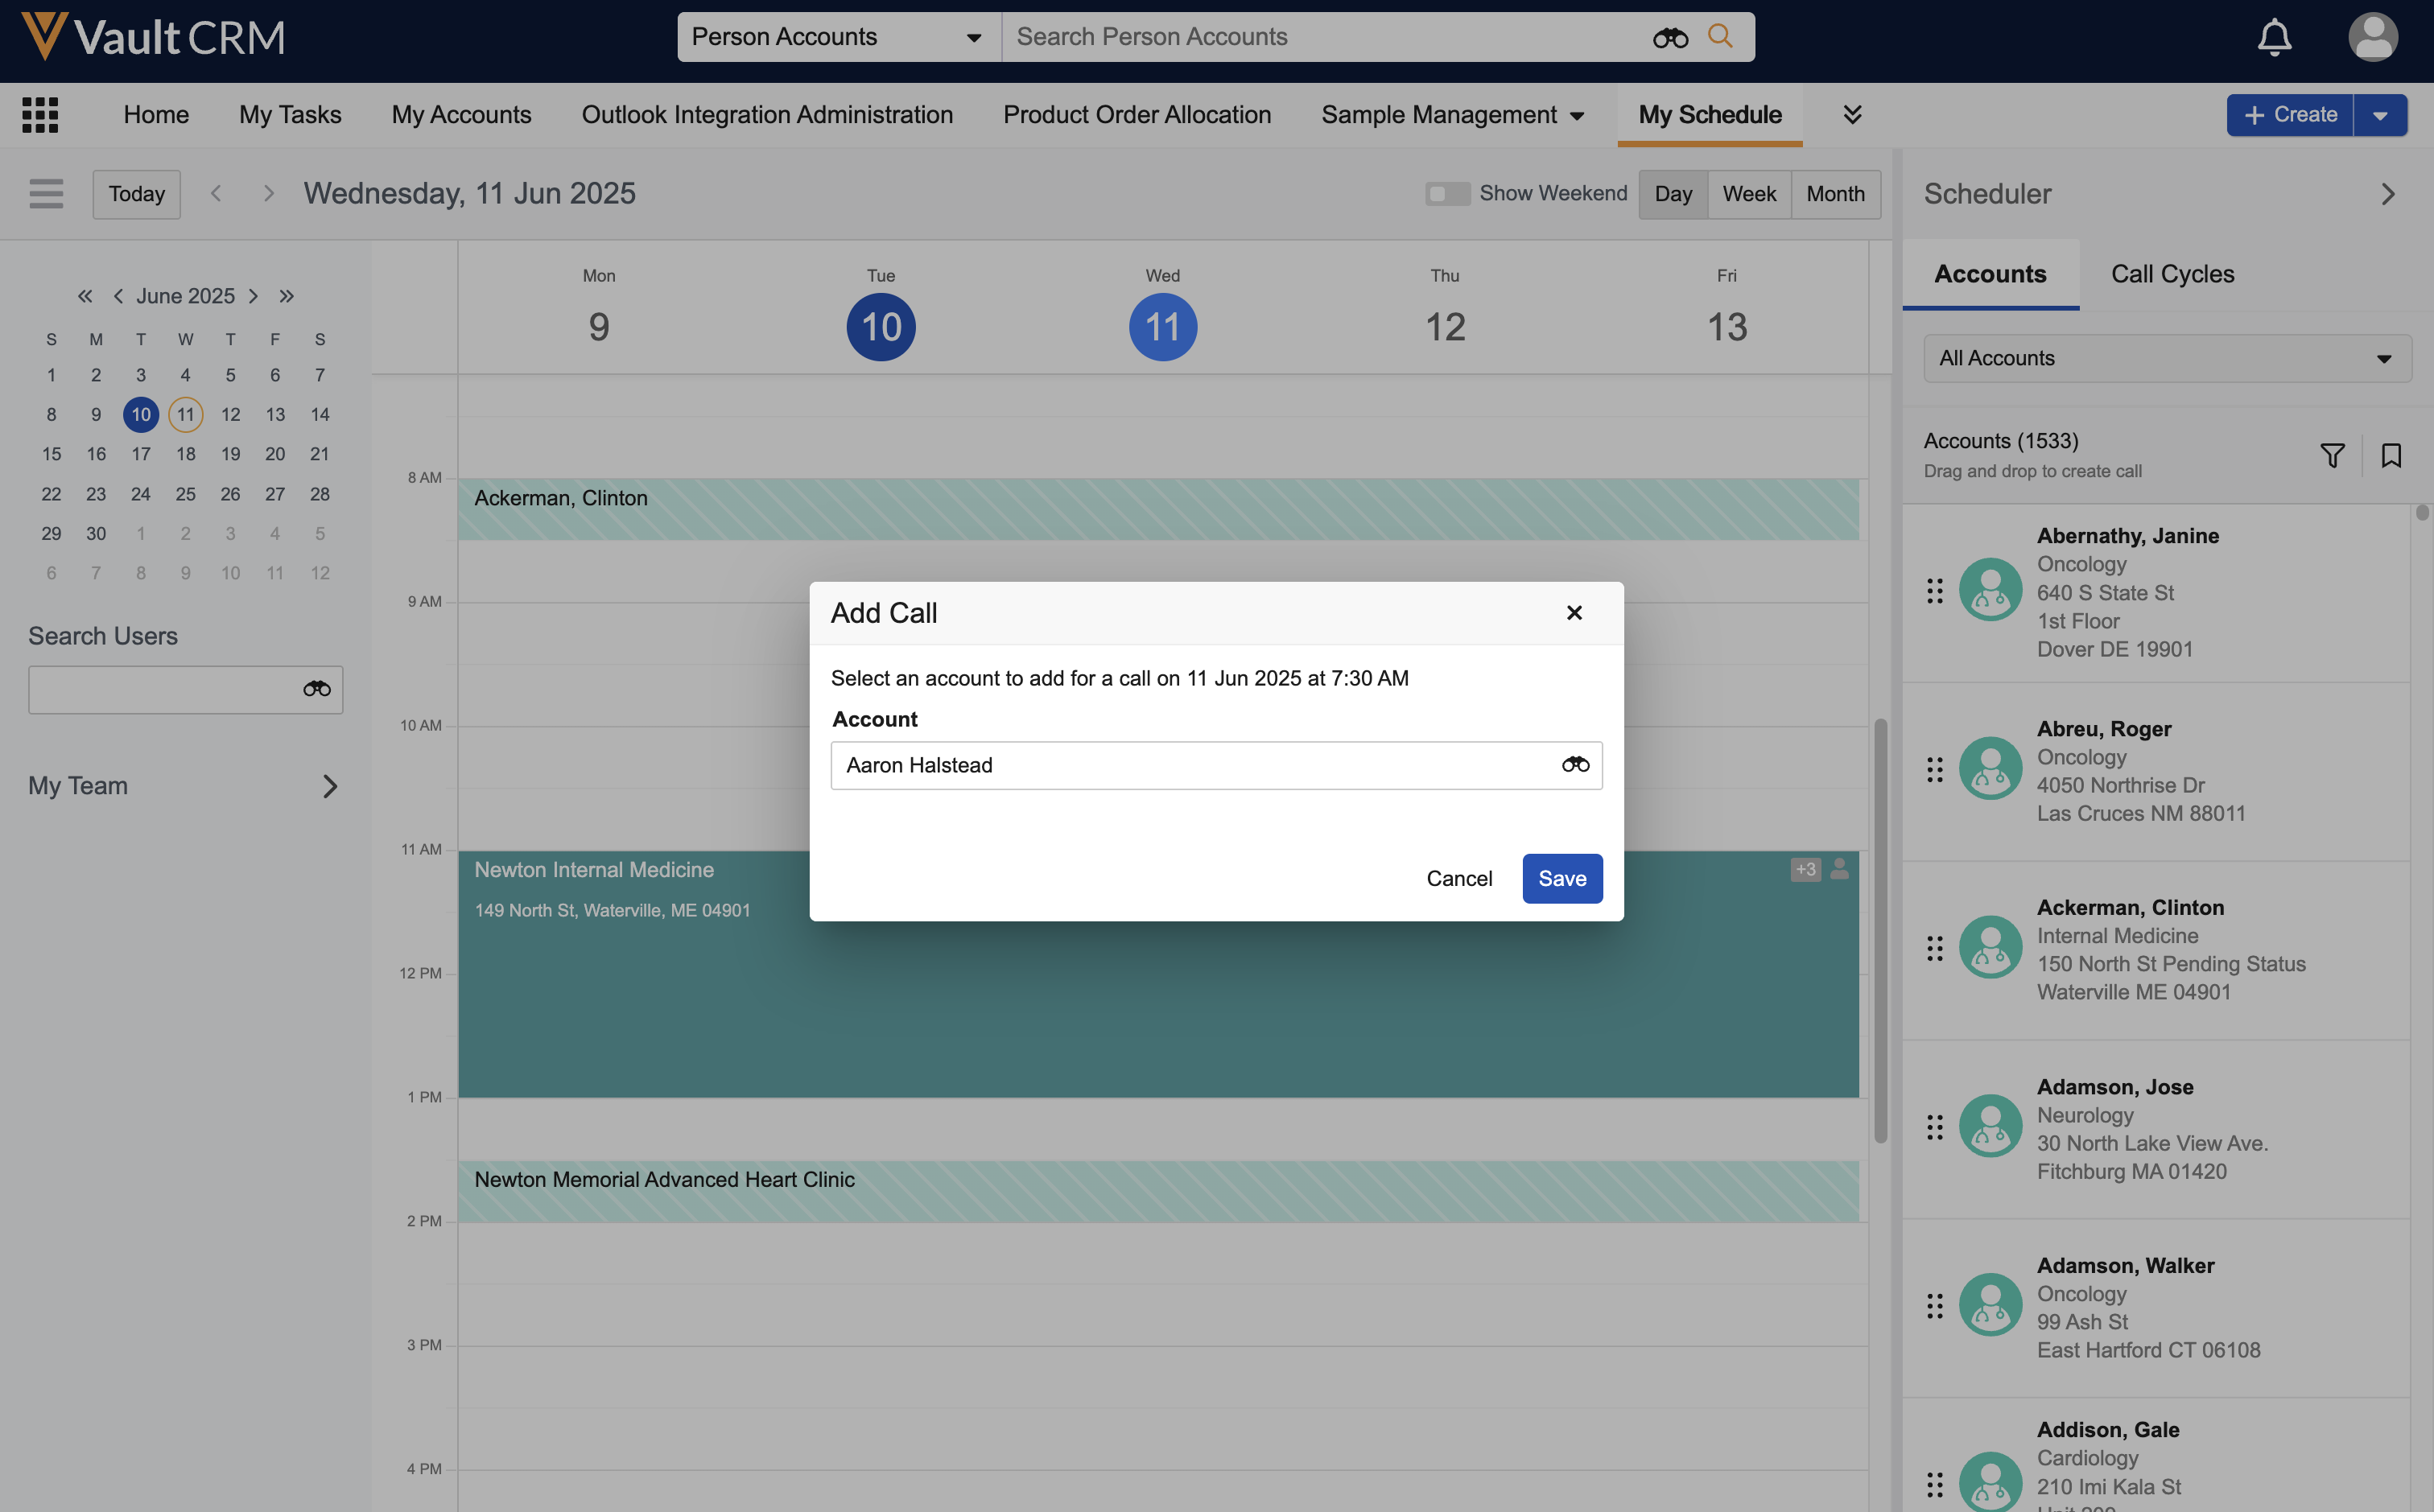Open the My Accounts navigation tab
Screen dimensions: 2434x1512
tap(461, 115)
